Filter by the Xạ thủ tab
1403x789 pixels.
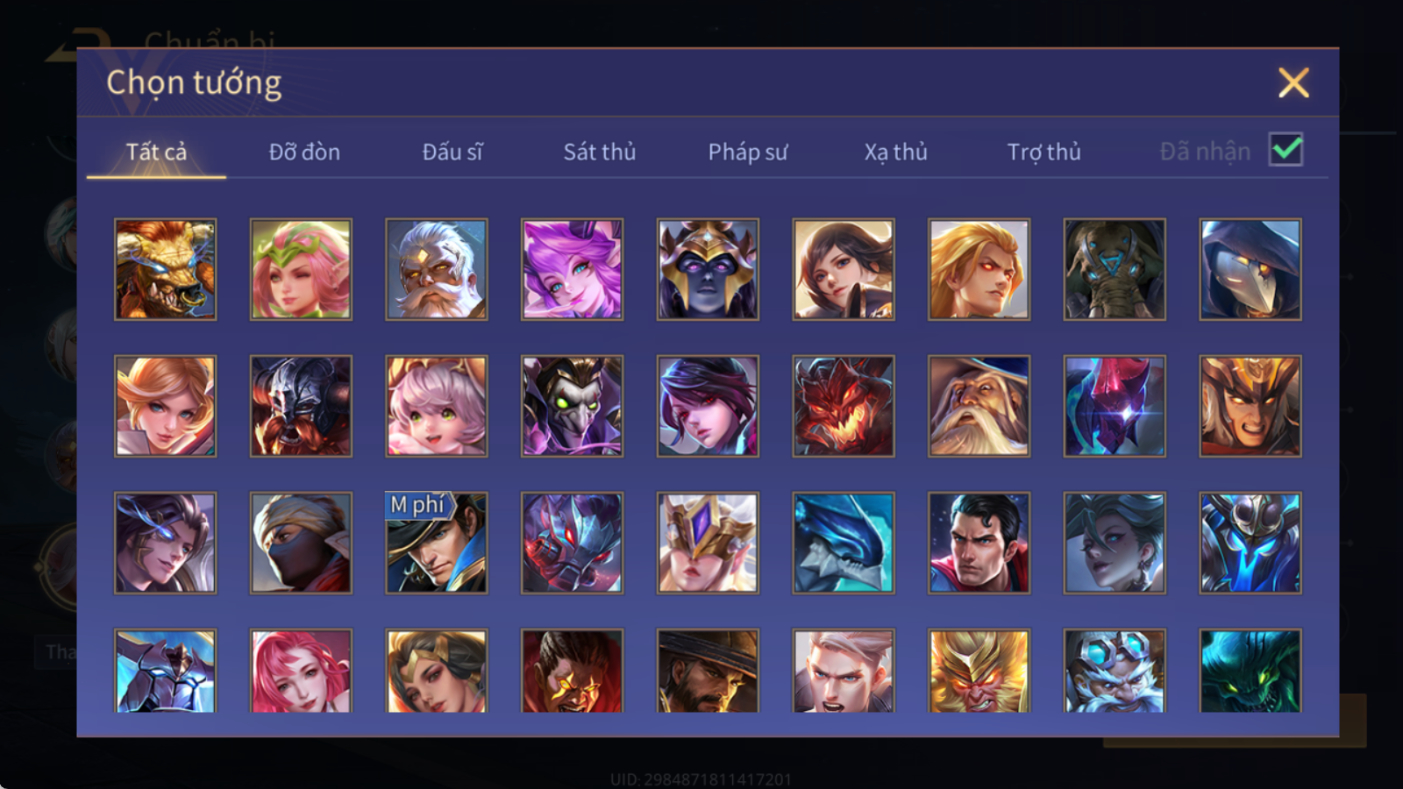point(896,152)
